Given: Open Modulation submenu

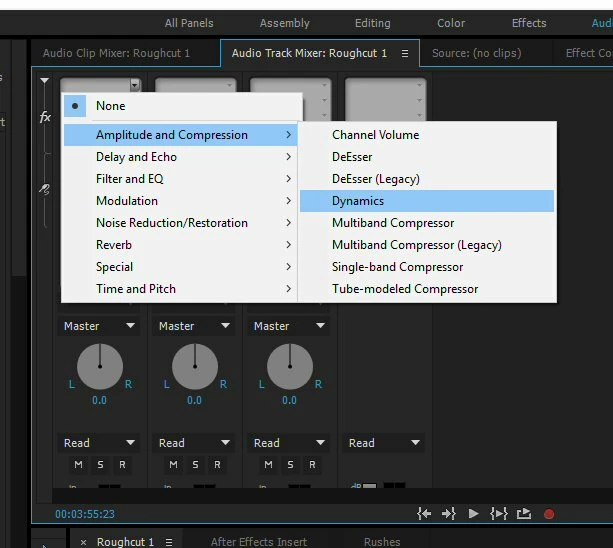Looking at the screenshot, I should (181, 201).
